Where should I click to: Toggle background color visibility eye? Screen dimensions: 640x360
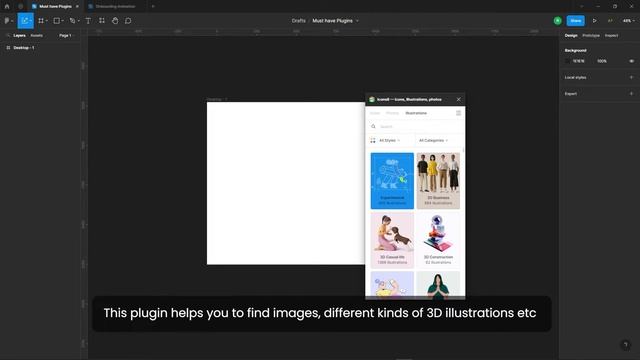pyautogui.click(x=631, y=61)
